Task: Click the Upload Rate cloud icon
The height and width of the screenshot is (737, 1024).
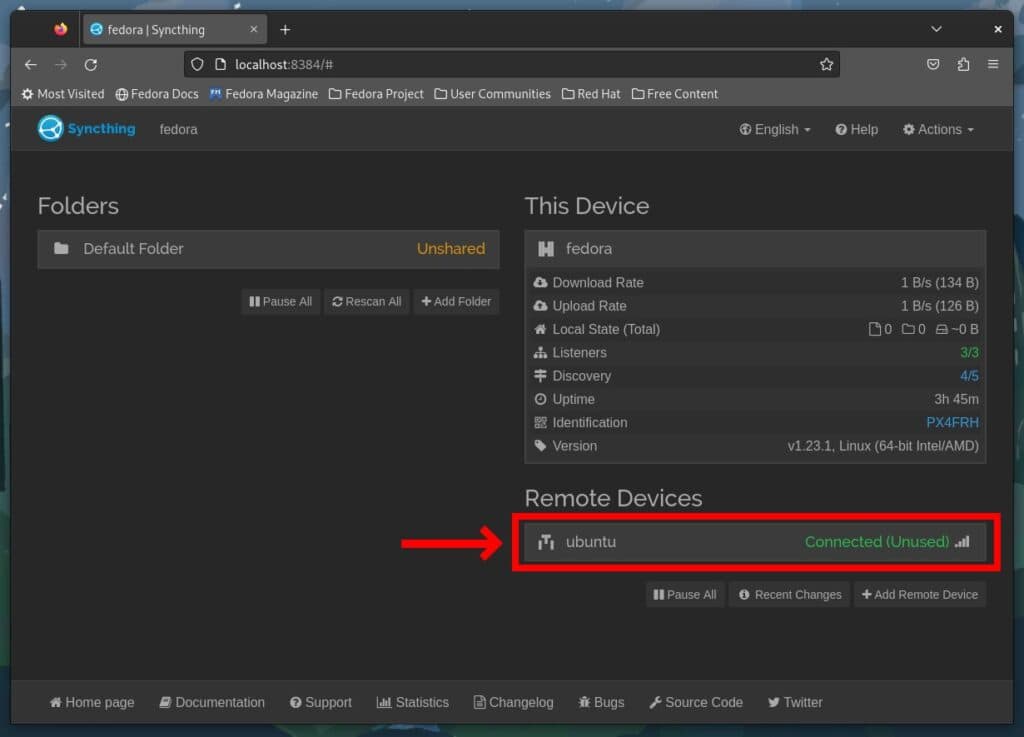Action: pos(540,306)
